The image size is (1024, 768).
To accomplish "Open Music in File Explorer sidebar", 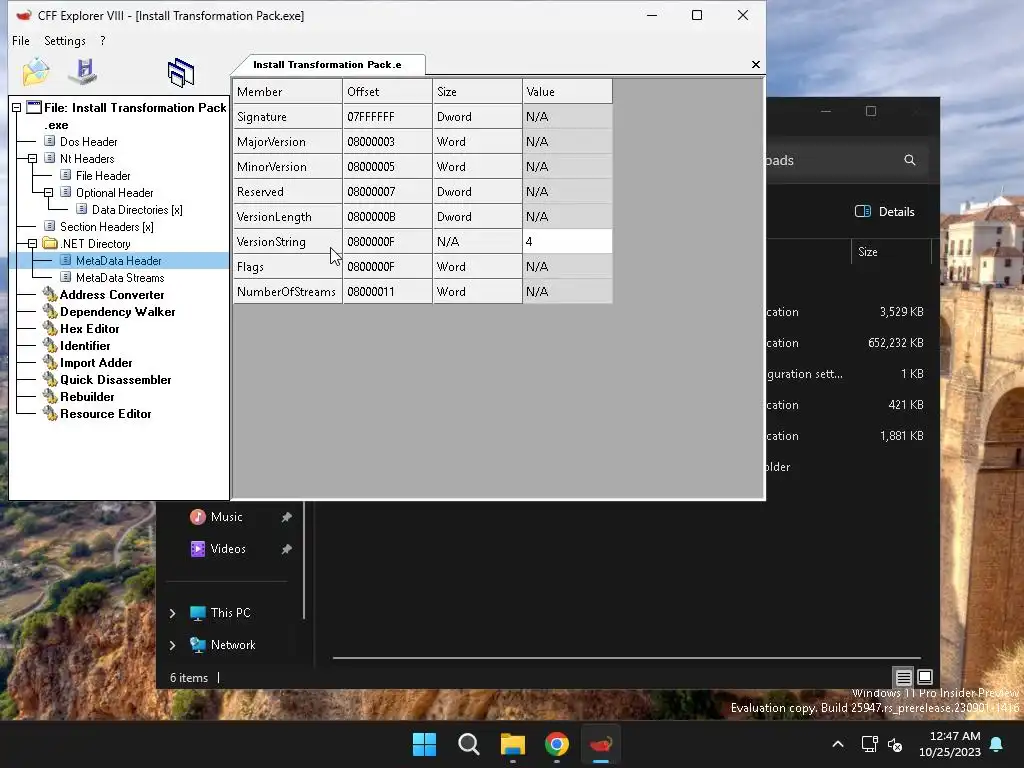I will pyautogui.click(x=226, y=517).
